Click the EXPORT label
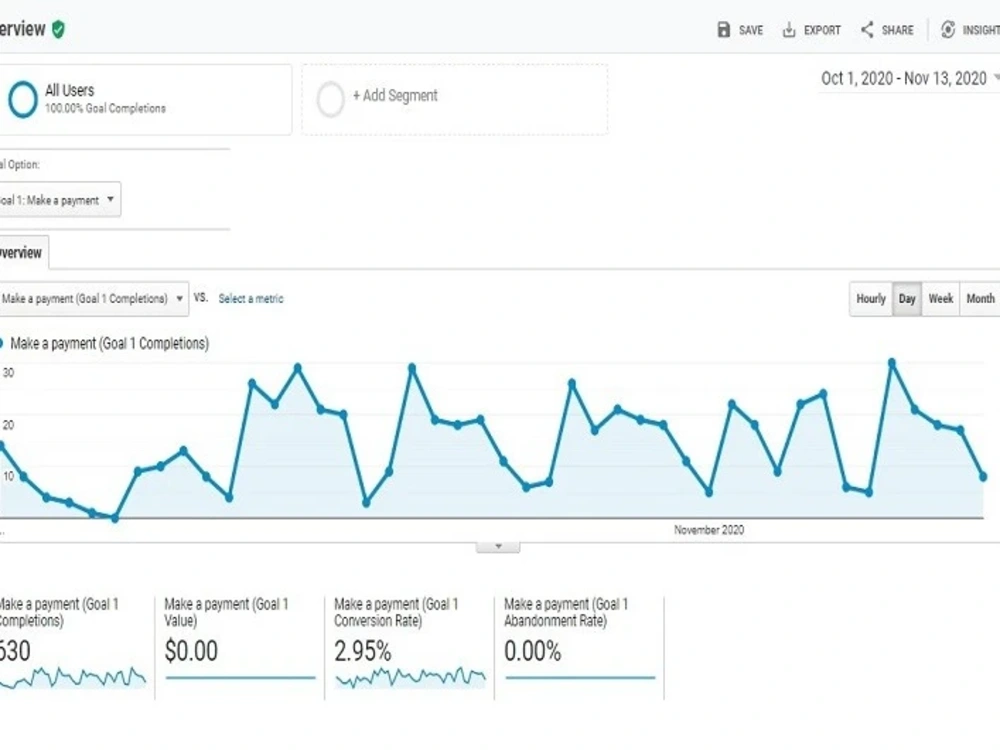 pos(822,30)
